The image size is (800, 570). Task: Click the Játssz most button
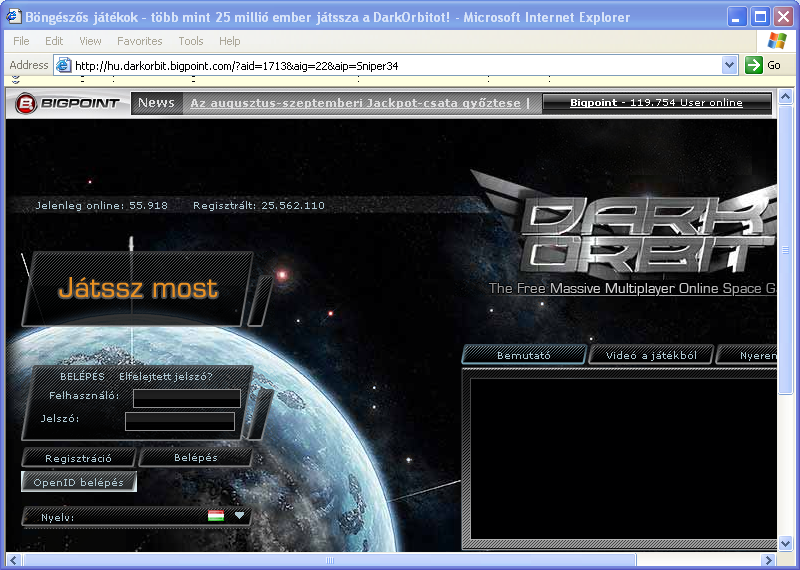[138, 288]
